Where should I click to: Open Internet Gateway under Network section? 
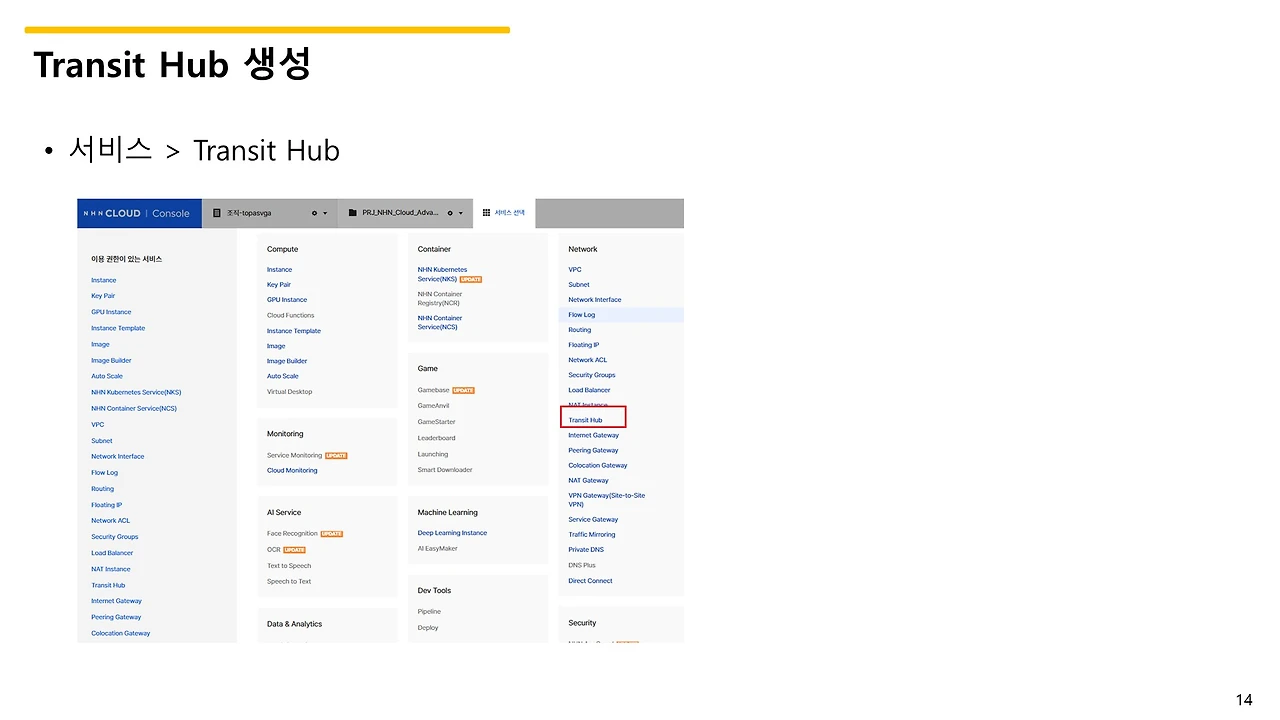click(594, 435)
